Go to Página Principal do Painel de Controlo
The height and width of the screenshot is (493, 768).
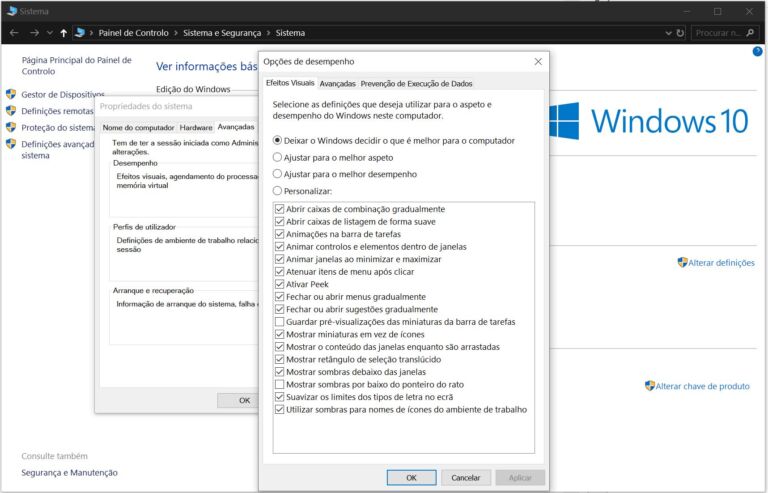[x=76, y=66]
